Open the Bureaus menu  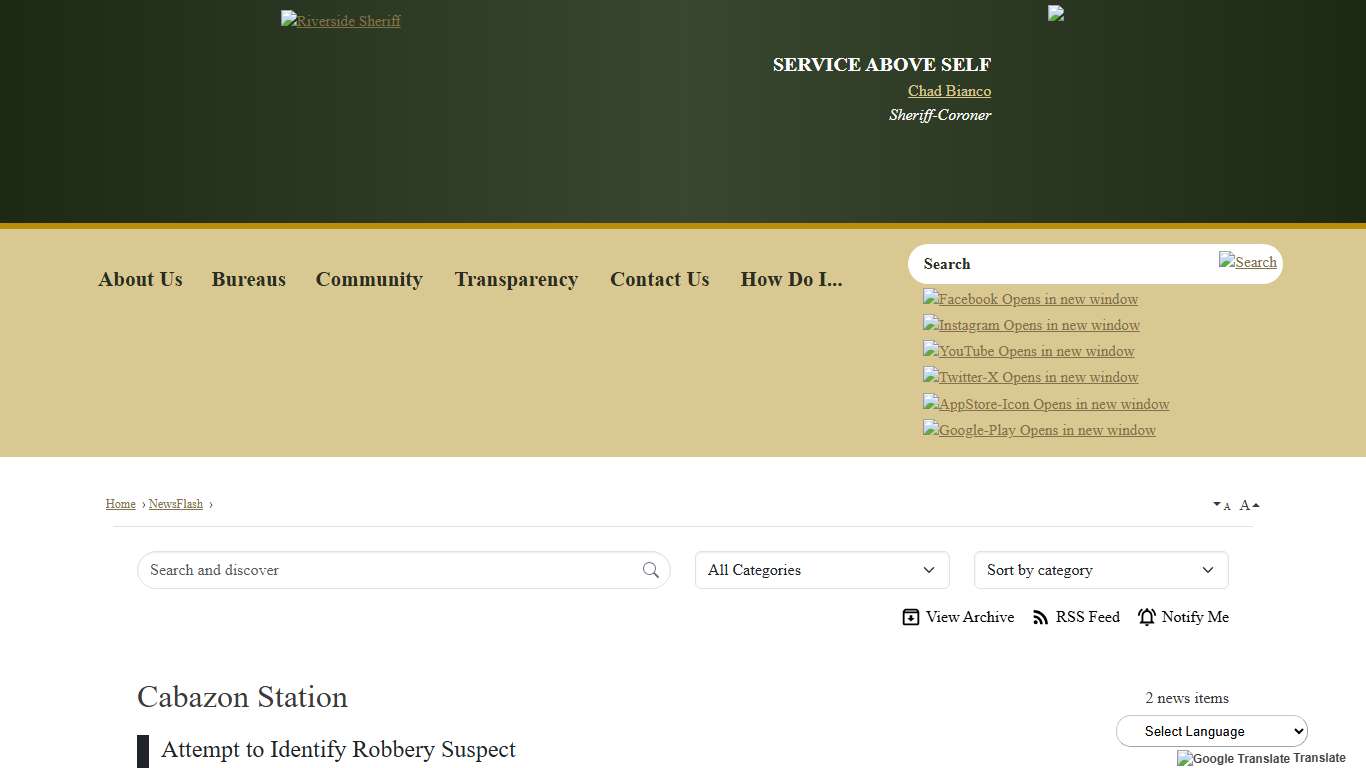click(x=248, y=279)
